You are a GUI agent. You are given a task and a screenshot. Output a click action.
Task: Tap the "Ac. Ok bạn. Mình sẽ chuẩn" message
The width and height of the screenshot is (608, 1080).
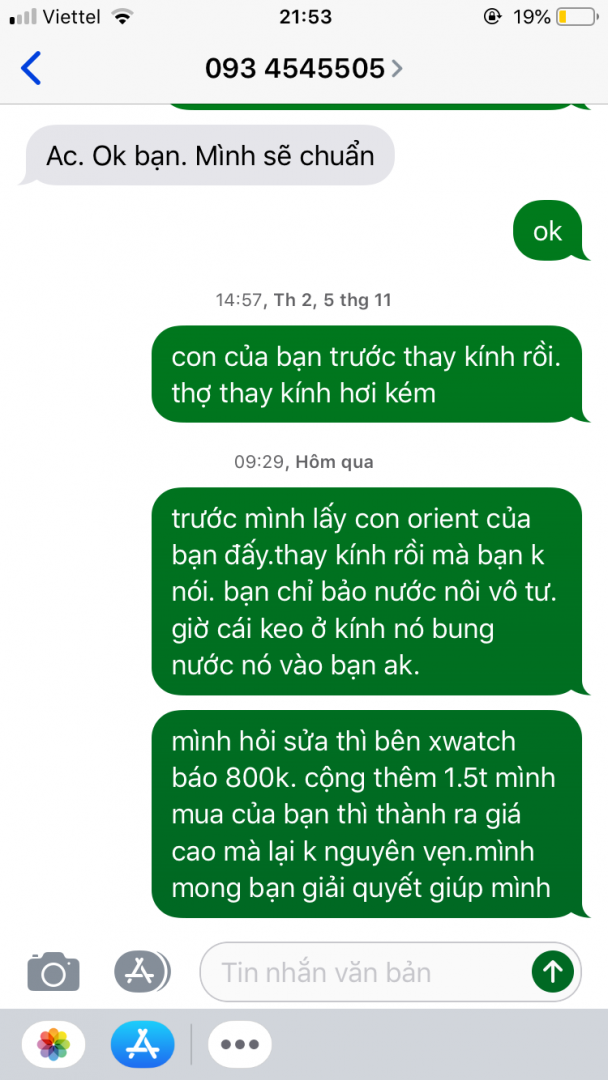point(209,156)
